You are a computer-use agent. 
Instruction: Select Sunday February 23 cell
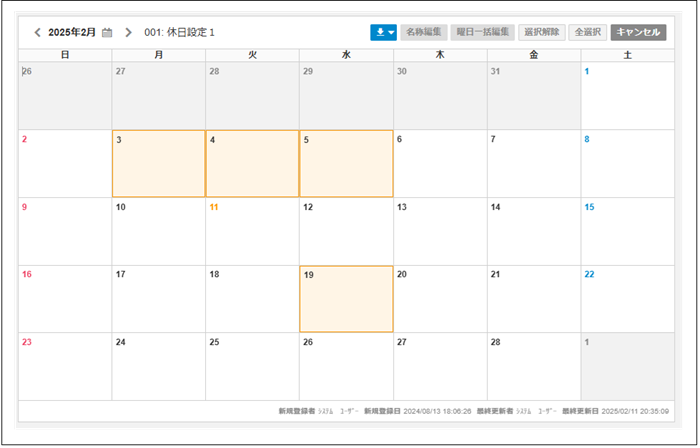click(65, 366)
